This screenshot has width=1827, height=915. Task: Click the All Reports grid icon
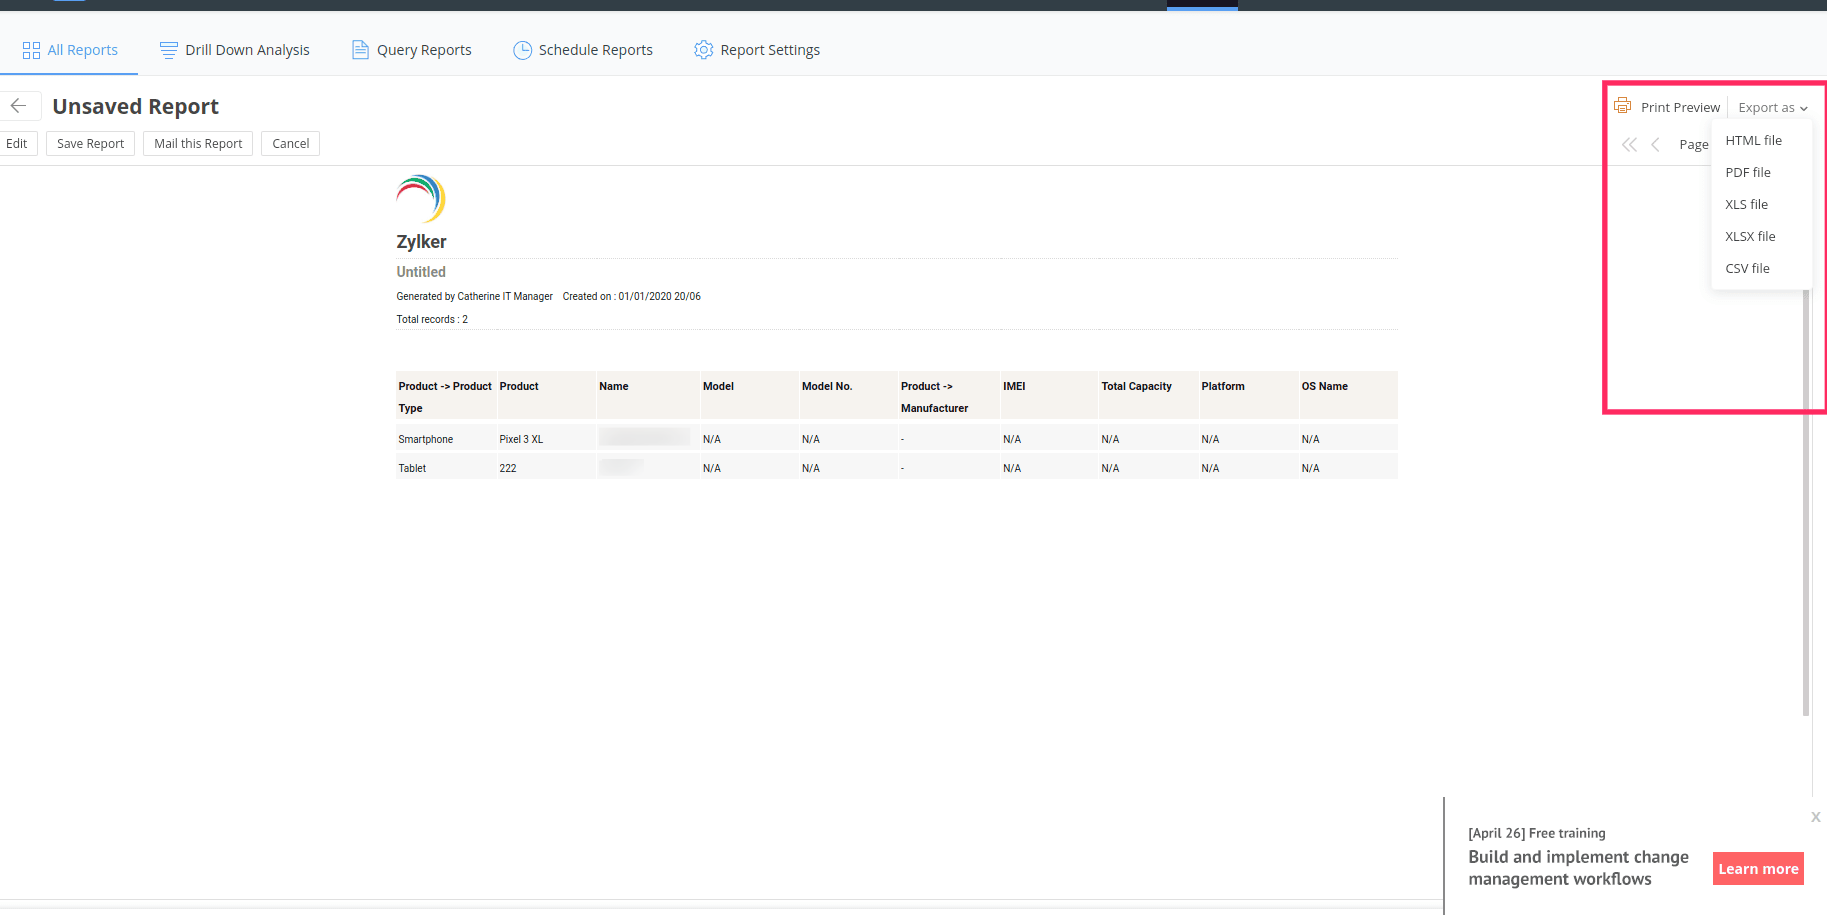click(x=31, y=50)
